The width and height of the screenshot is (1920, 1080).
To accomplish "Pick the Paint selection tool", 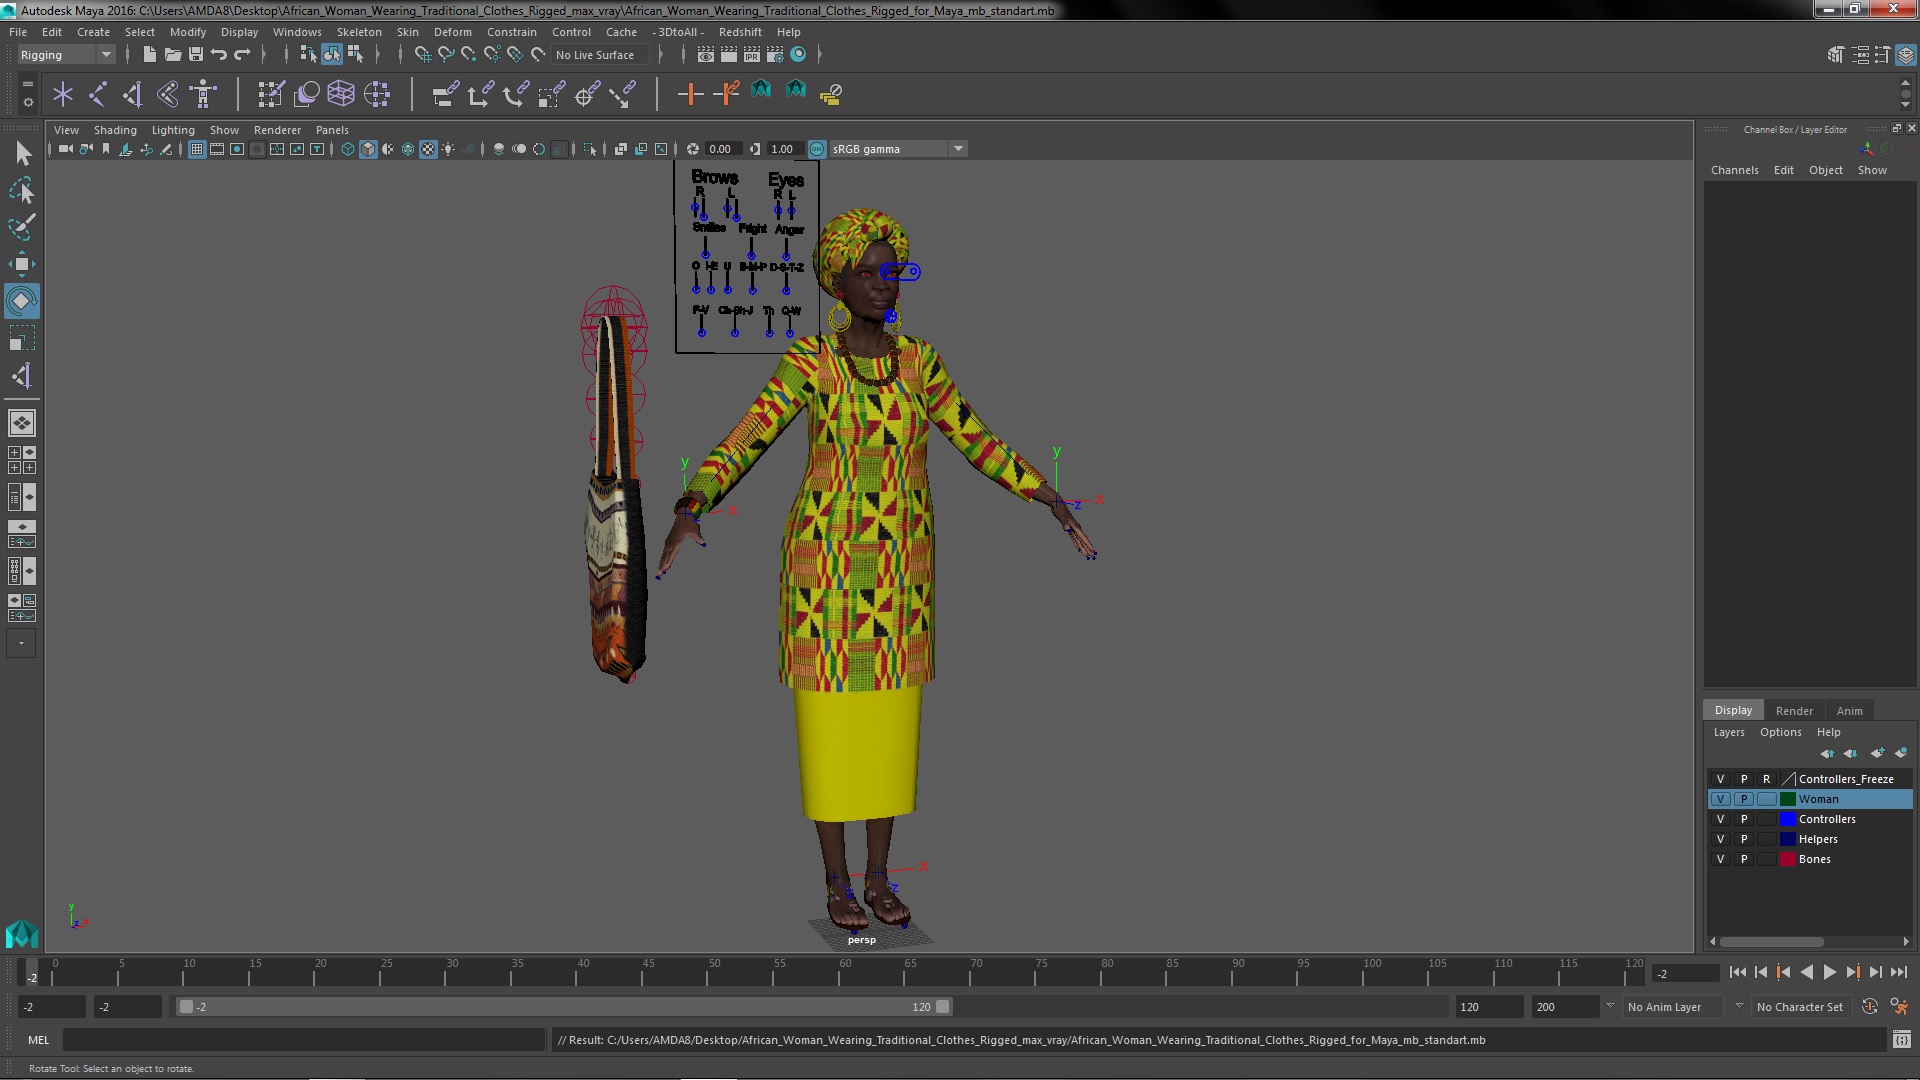I will (x=22, y=227).
